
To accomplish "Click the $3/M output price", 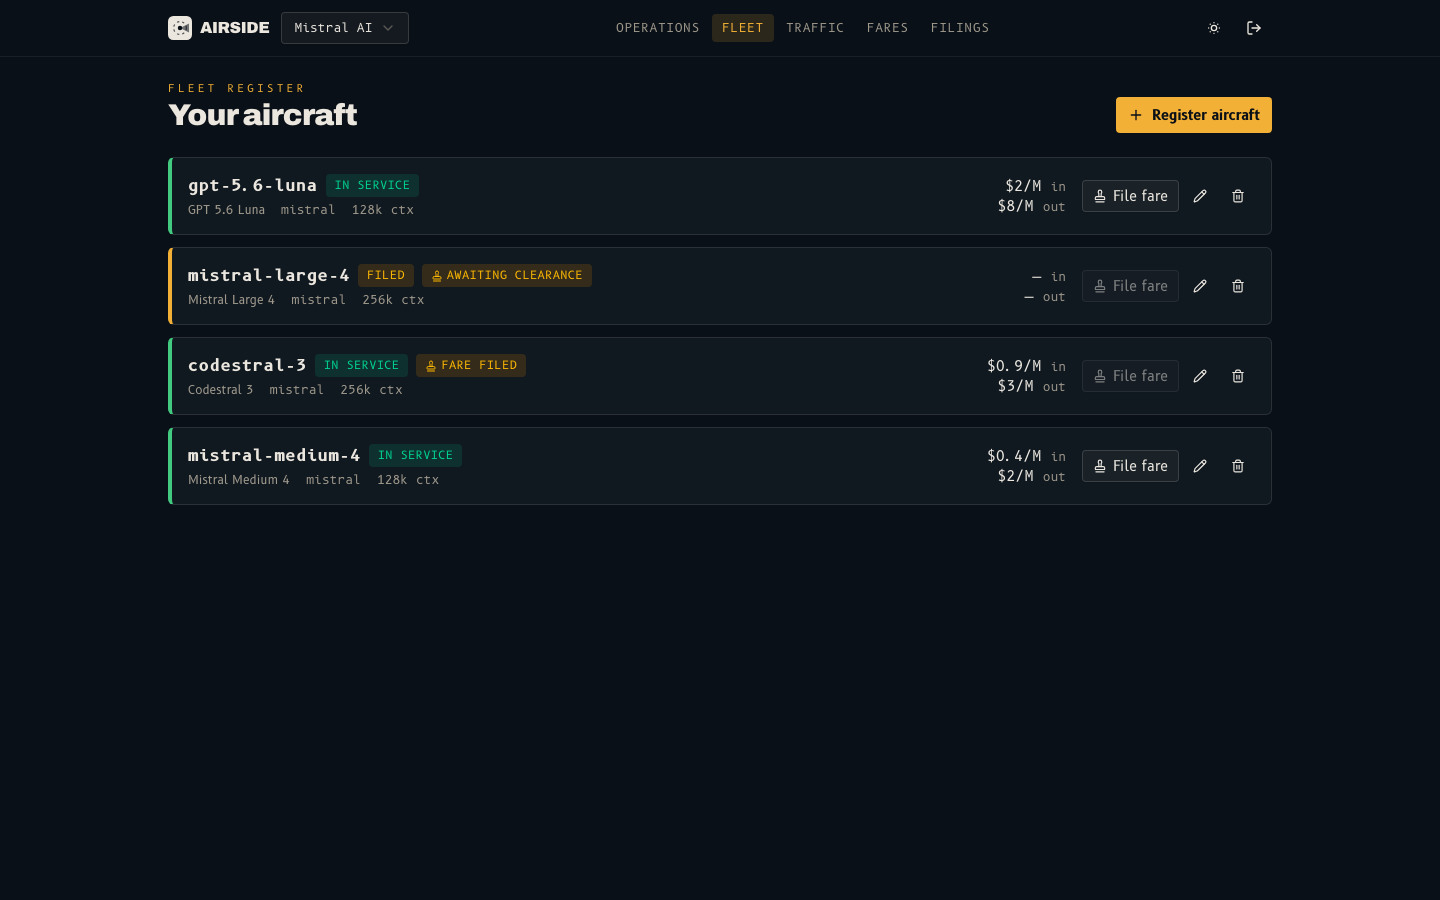I will point(1016,386).
